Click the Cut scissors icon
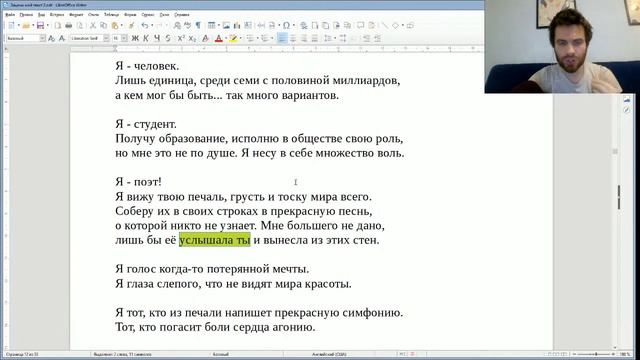This screenshot has width=640, height=360. [93, 25]
